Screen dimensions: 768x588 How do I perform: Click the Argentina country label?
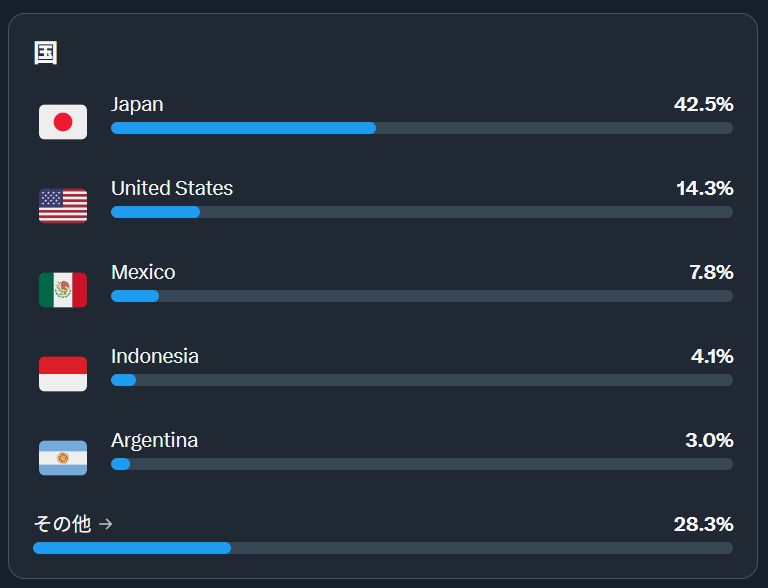tap(154, 440)
